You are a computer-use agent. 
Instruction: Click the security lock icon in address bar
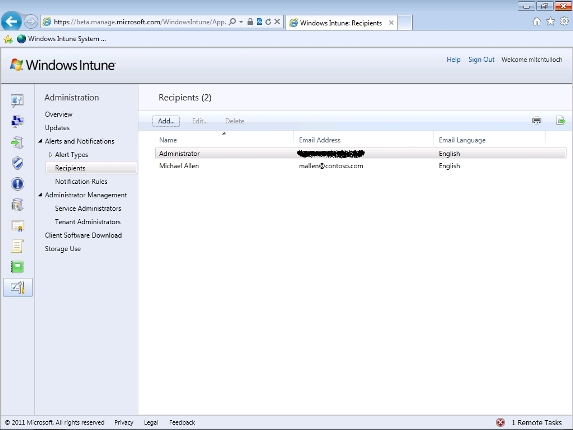[250, 22]
